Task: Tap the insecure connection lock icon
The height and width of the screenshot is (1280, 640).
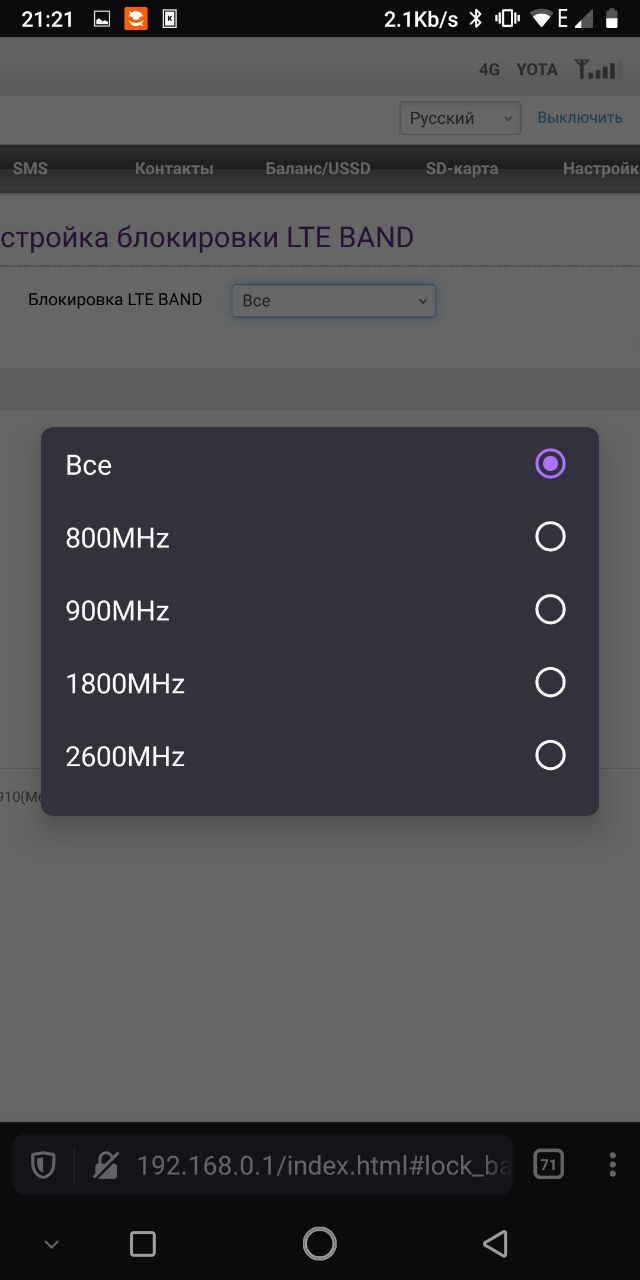Action: pyautogui.click(x=105, y=1165)
